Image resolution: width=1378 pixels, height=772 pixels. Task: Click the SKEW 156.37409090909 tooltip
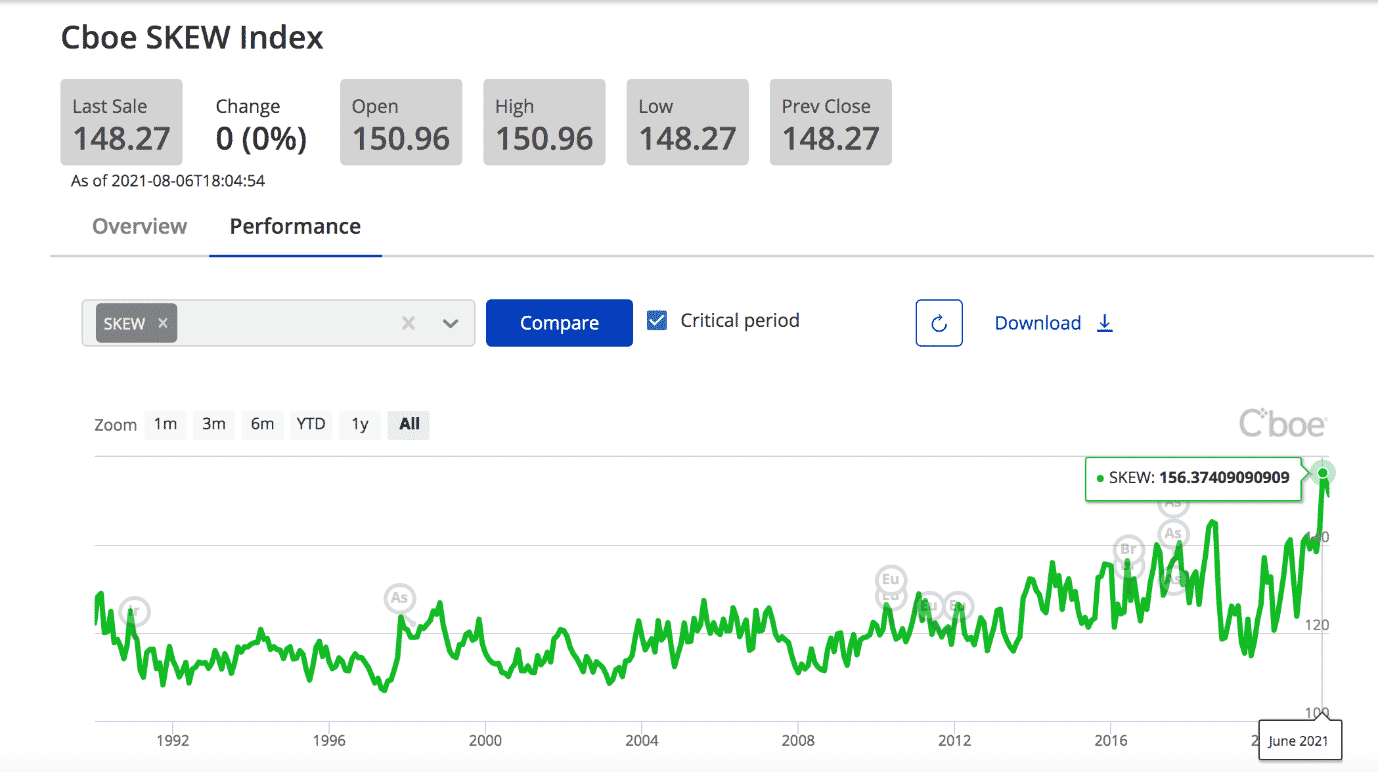click(1193, 478)
